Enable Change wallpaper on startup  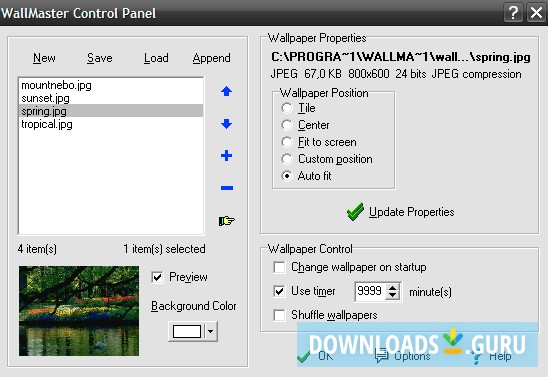click(x=279, y=268)
